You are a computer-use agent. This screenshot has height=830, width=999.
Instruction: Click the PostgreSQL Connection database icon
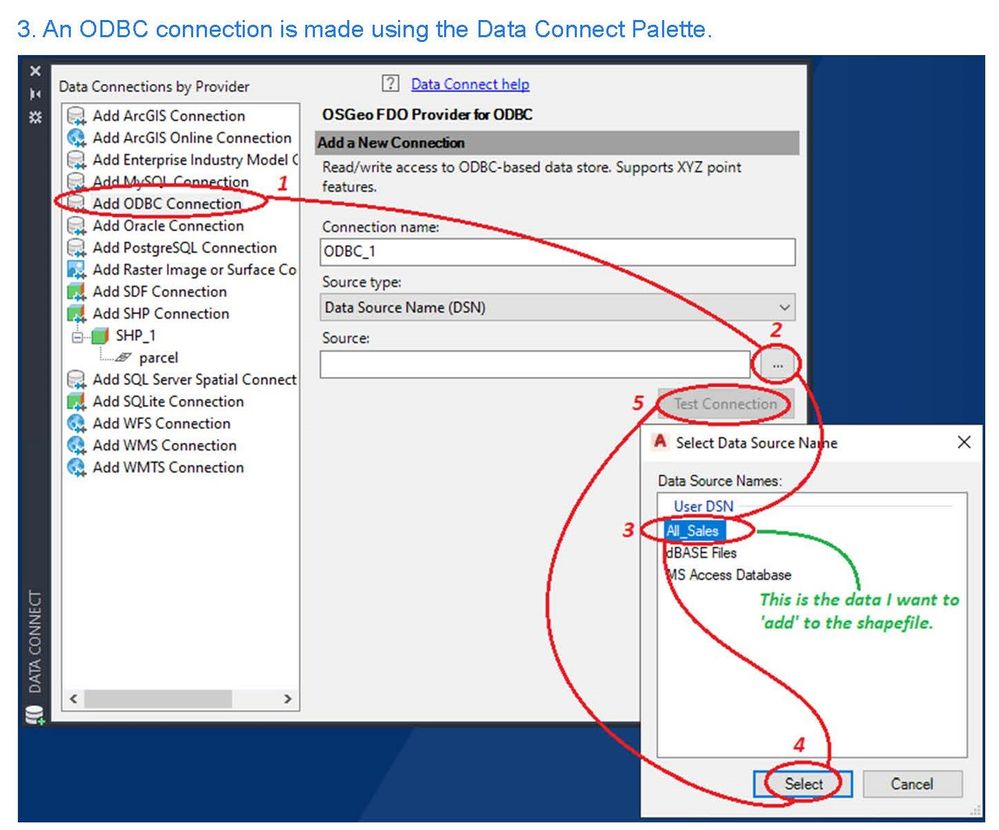click(x=76, y=248)
